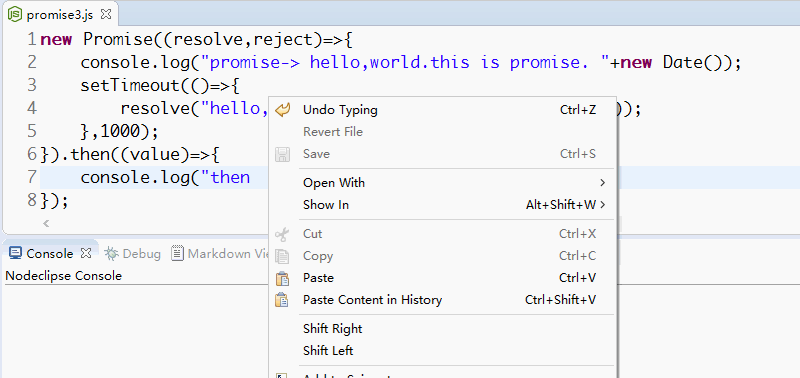Click the console.log on line 2

tap(135, 62)
